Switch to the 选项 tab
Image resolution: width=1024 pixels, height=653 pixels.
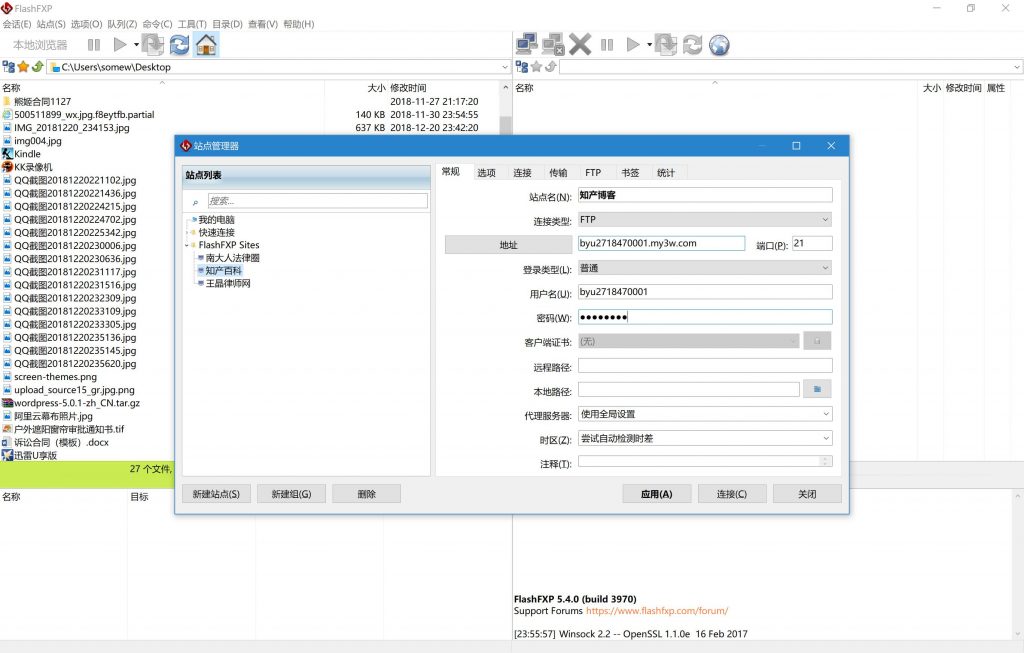(487, 173)
